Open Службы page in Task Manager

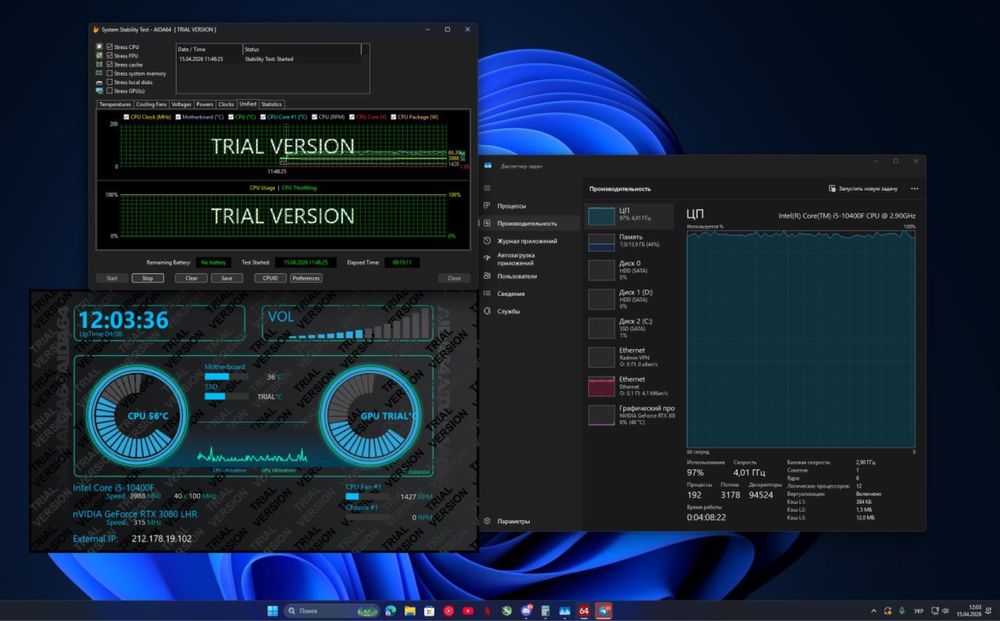[529, 311]
